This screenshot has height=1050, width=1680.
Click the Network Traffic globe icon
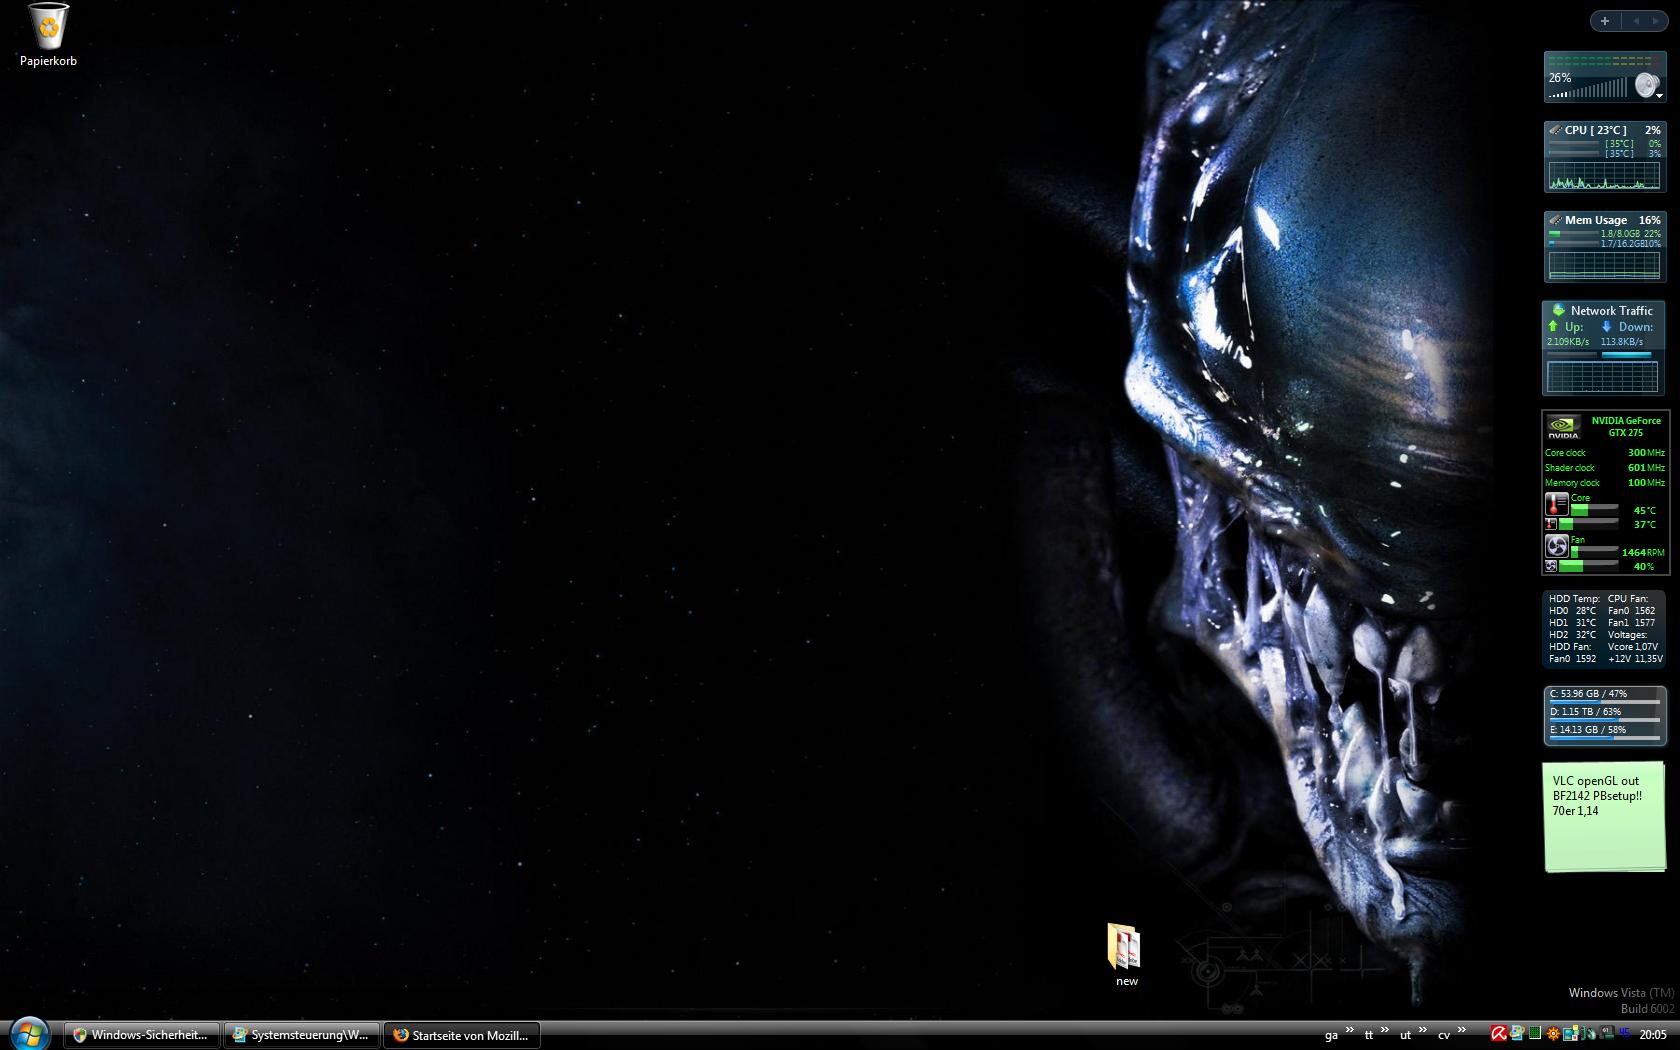click(1558, 310)
